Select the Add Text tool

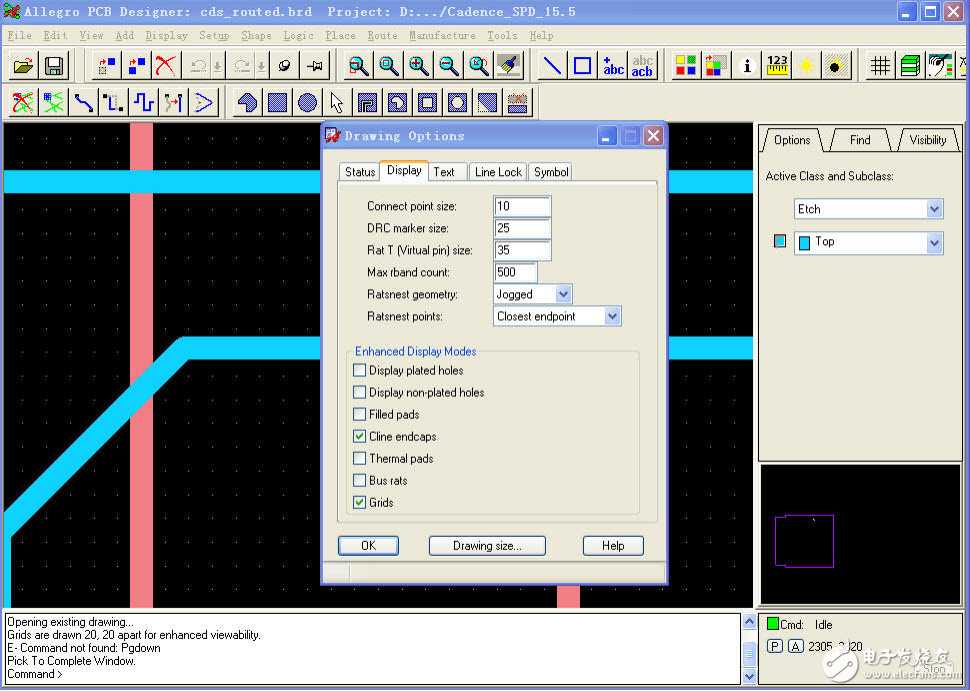[612, 66]
